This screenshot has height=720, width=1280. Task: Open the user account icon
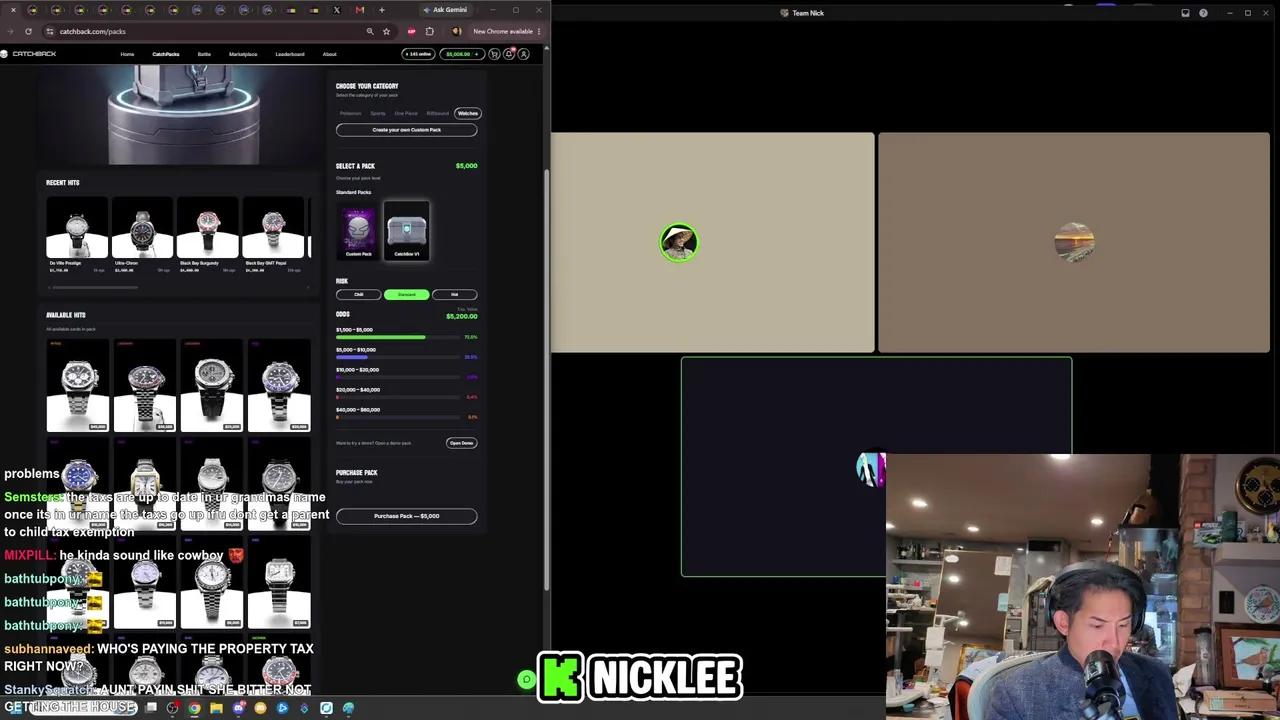[x=523, y=54]
